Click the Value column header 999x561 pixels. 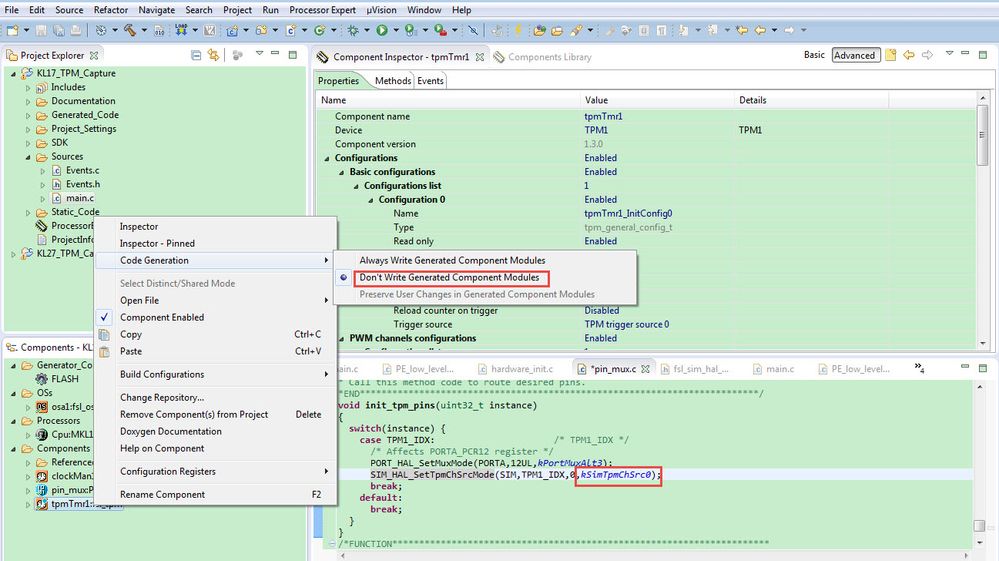pyautogui.click(x=657, y=100)
